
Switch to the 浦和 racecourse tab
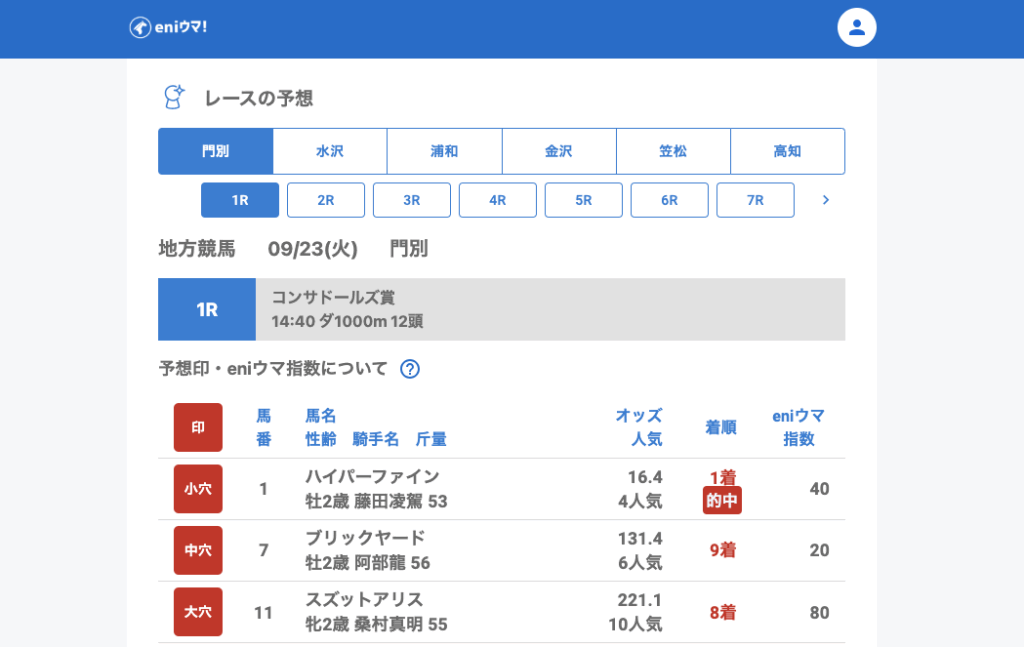444,151
